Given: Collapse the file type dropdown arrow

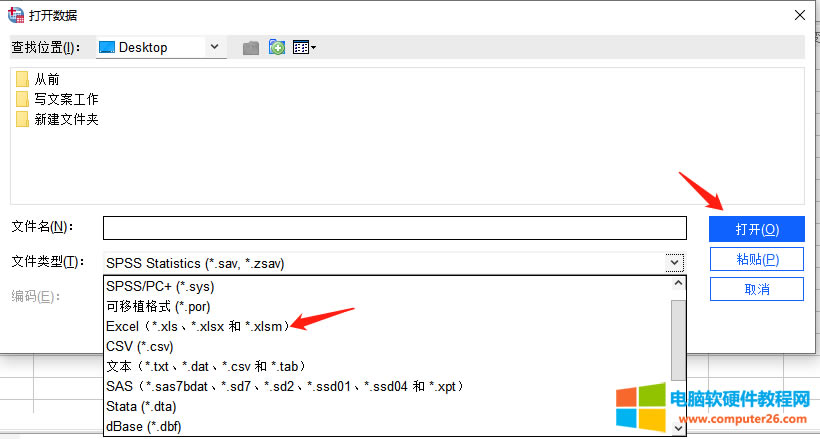Looking at the screenshot, I should [676, 263].
